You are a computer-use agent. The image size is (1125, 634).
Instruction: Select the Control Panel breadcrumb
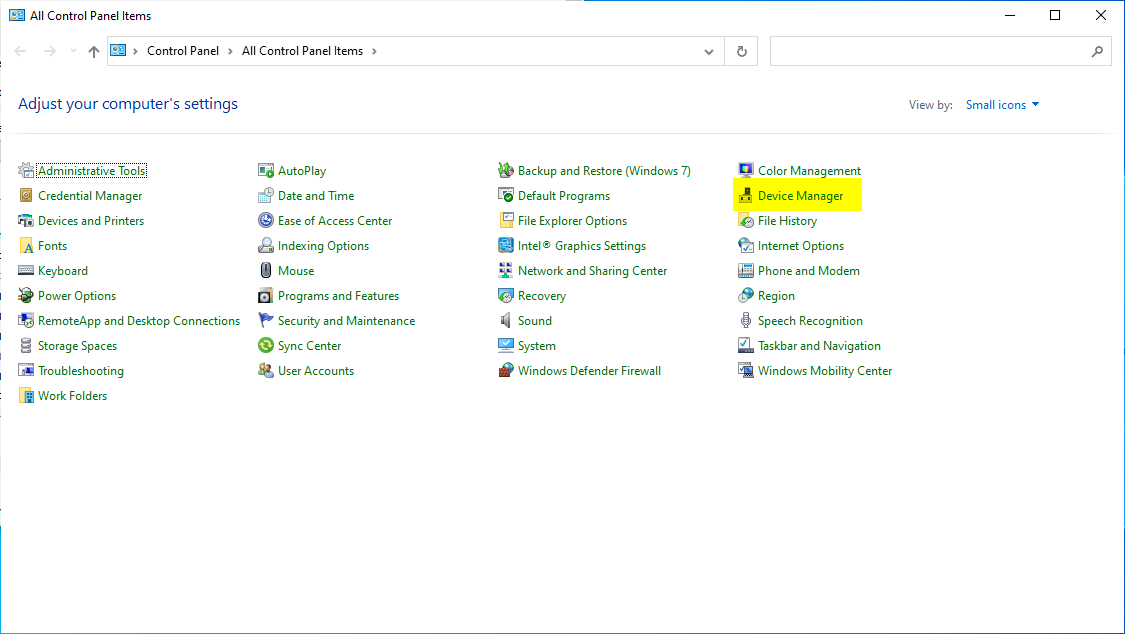(x=183, y=51)
